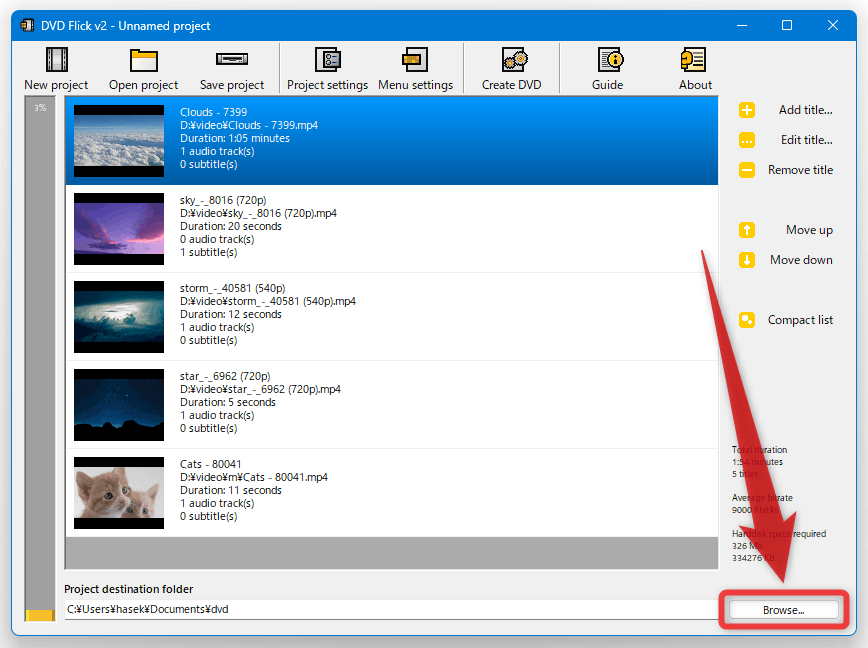Select the sky_-_8016 purple sky thumbnail
The width and height of the screenshot is (868, 648).
tap(119, 229)
